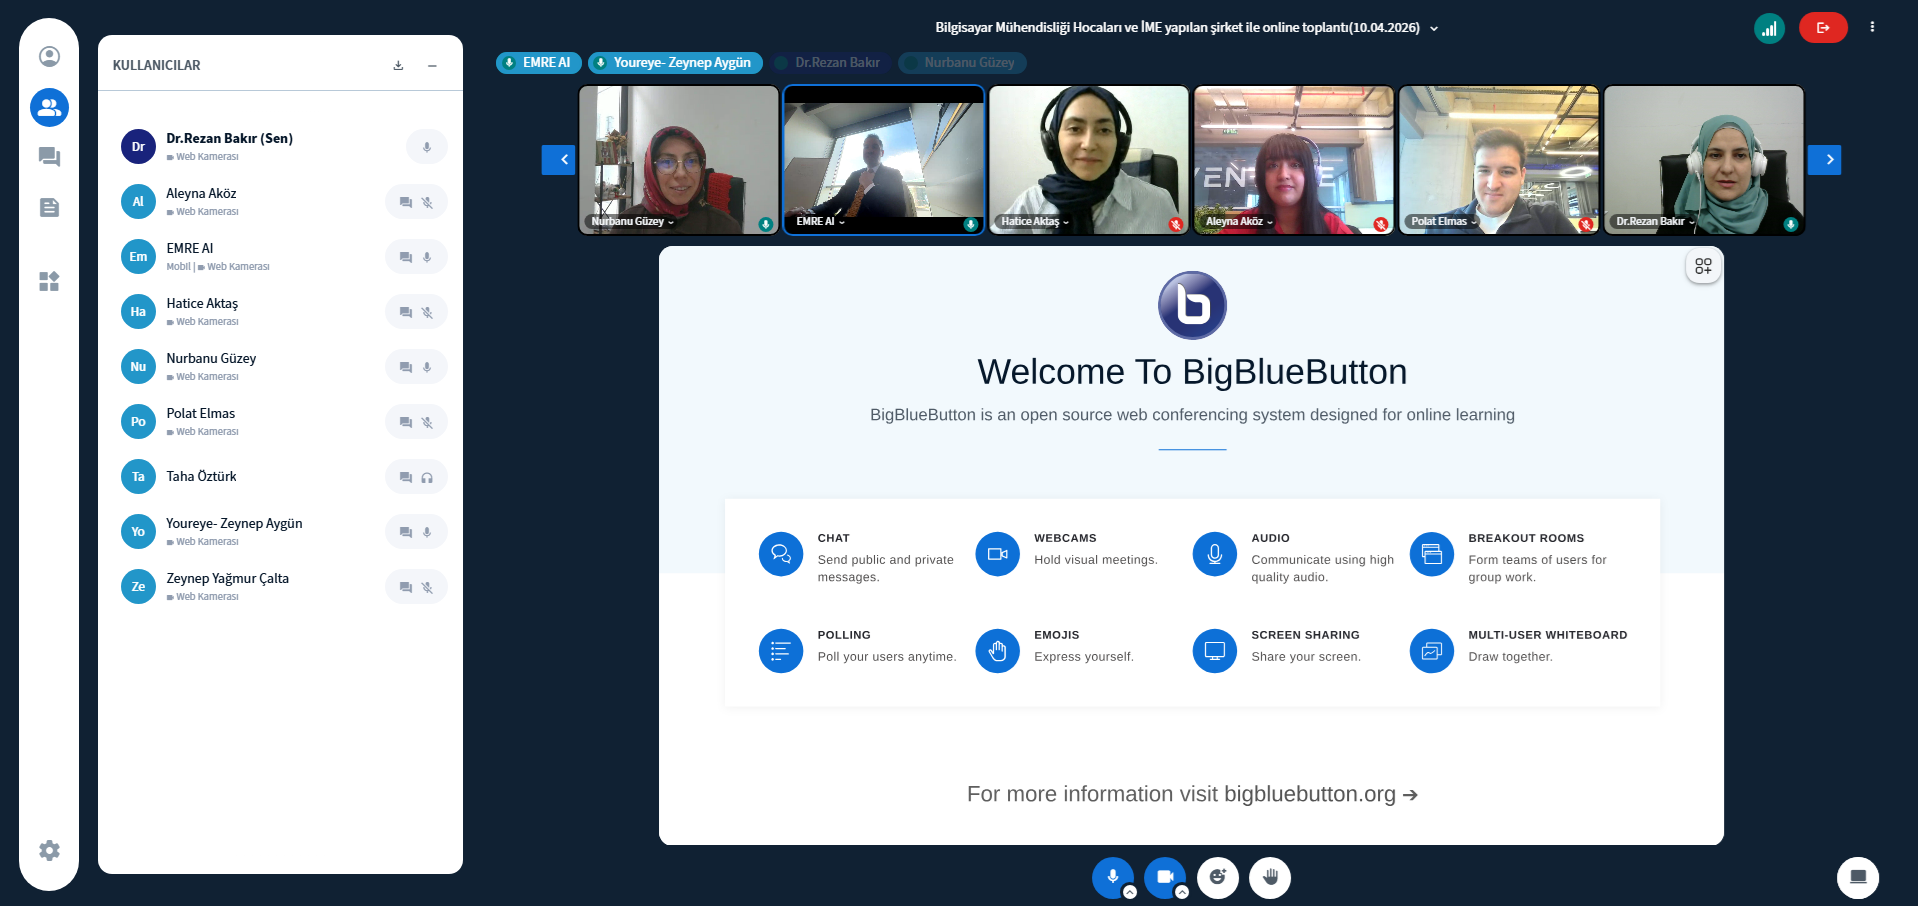This screenshot has width=1918, height=906.
Task: Click the connection status signal icon
Action: pos(1769,28)
